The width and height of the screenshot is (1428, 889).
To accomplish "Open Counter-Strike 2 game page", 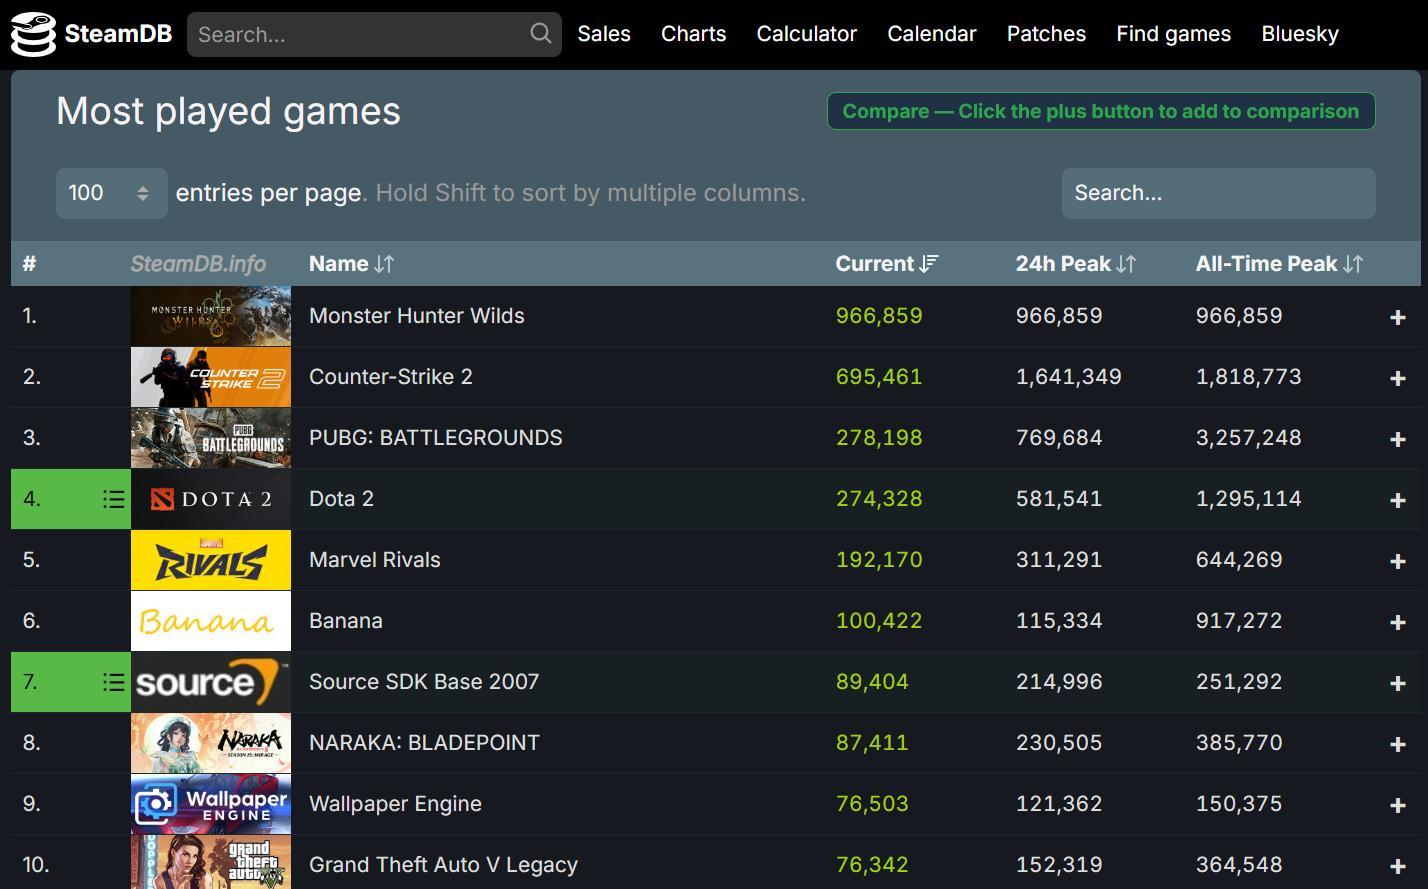I will pyautogui.click(x=390, y=377).
